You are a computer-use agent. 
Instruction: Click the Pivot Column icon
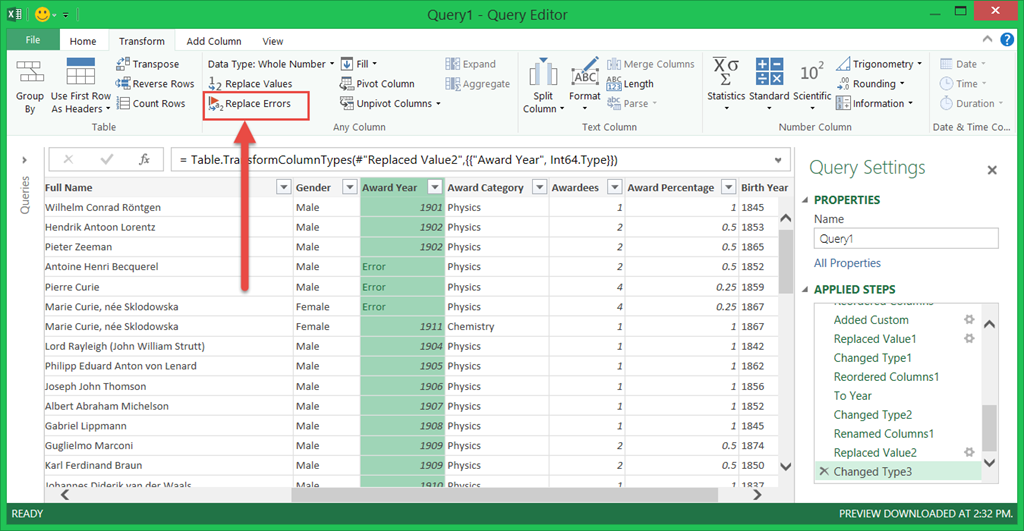[x=347, y=84]
